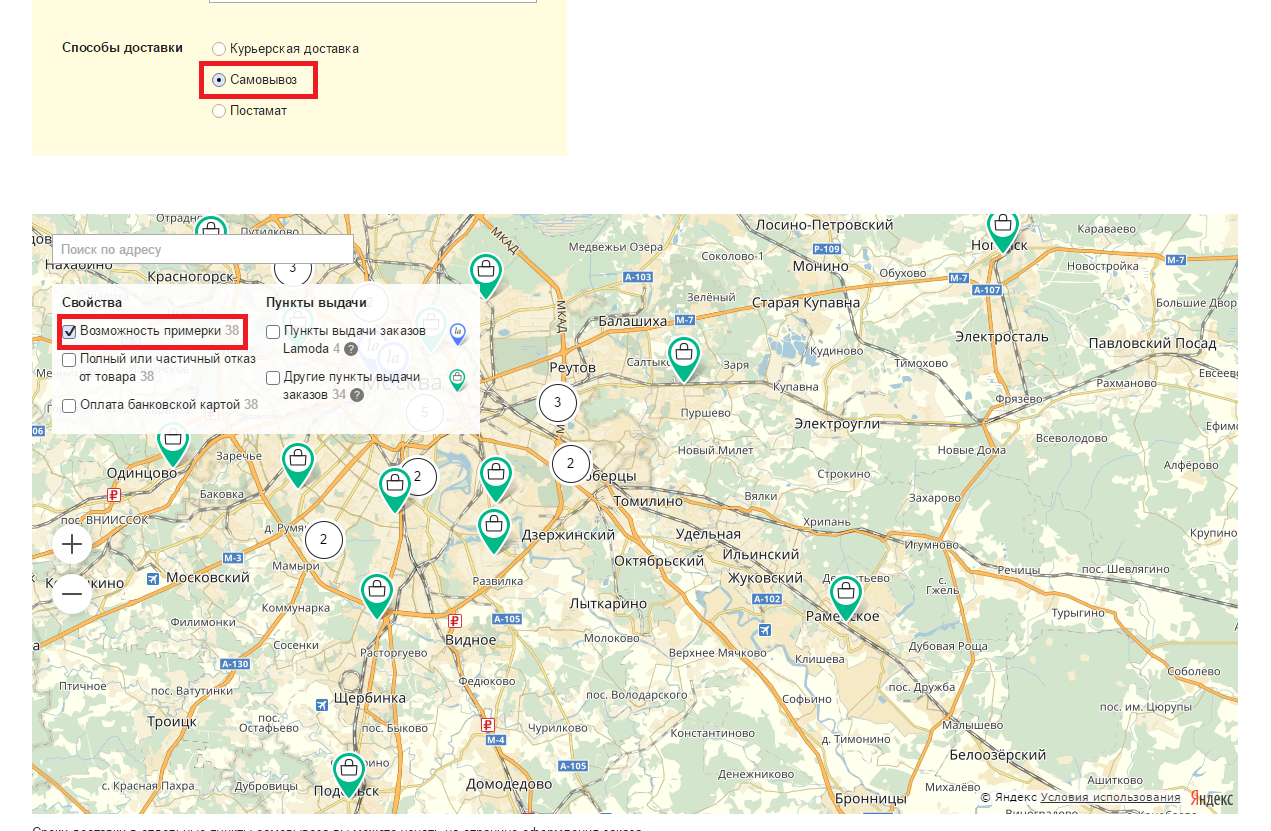Open the cluster of 2 near Люберцы
Screen dimensions: 1271x831
click(x=571, y=463)
